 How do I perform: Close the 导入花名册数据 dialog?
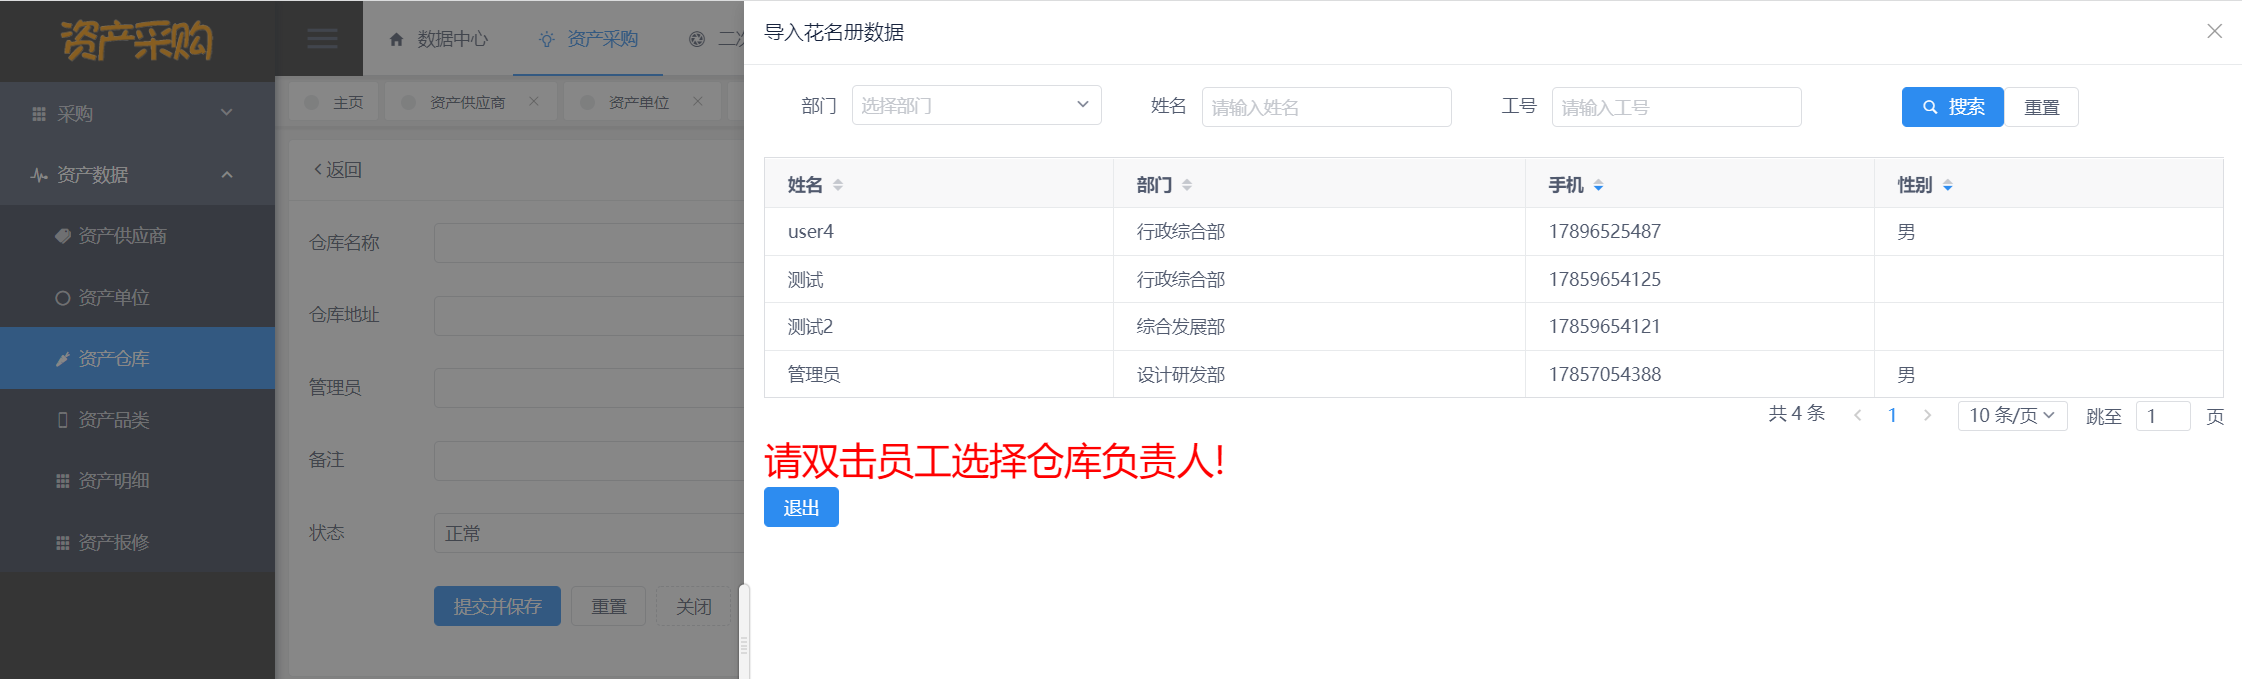click(2215, 31)
